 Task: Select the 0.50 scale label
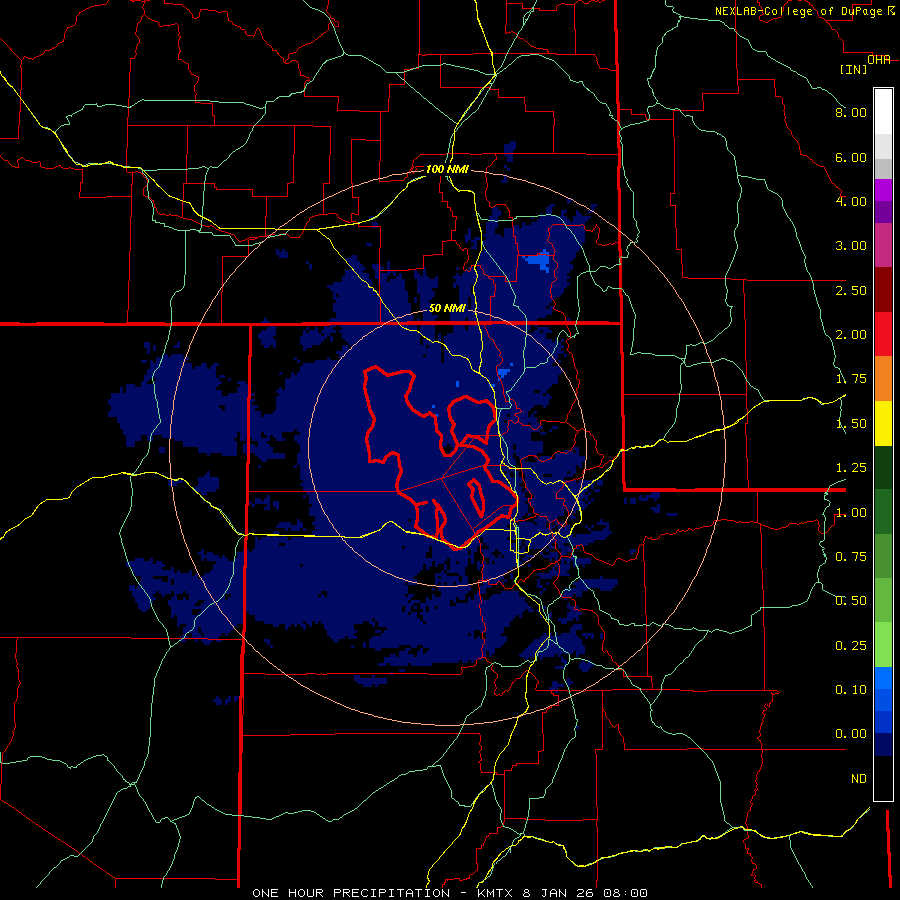[x=851, y=601]
